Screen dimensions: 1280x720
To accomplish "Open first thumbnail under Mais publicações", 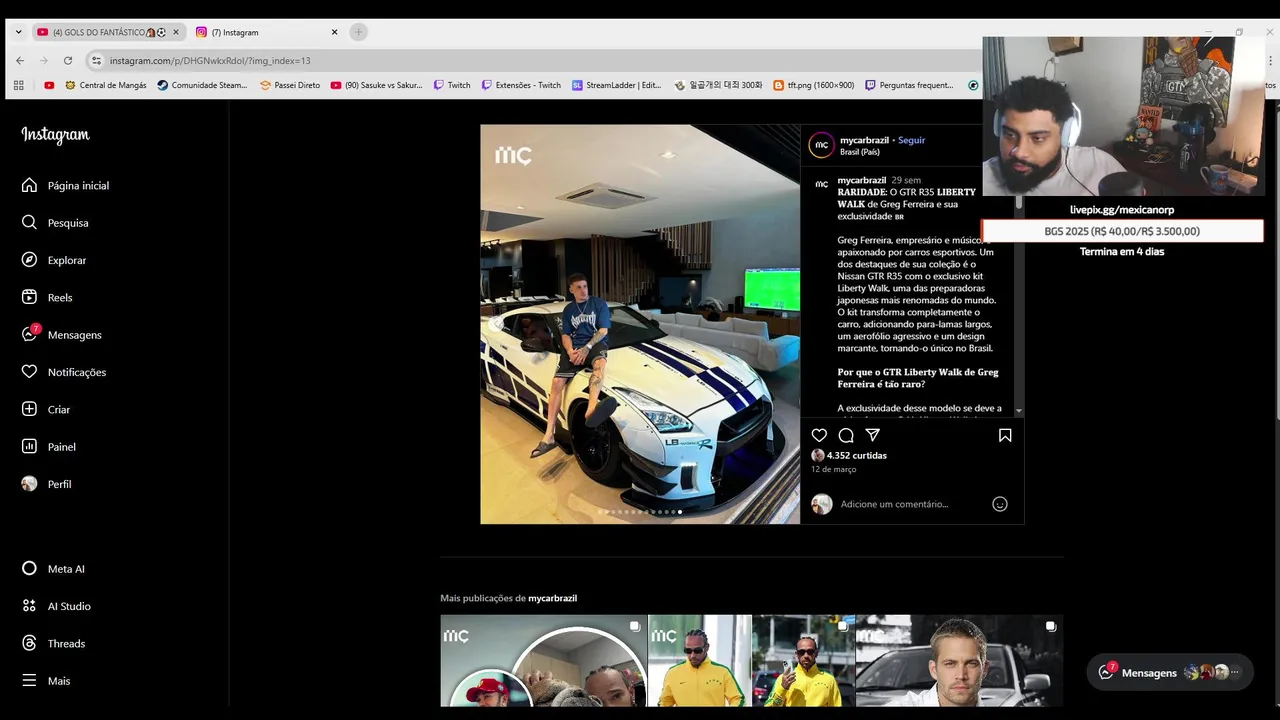I will tap(544, 661).
